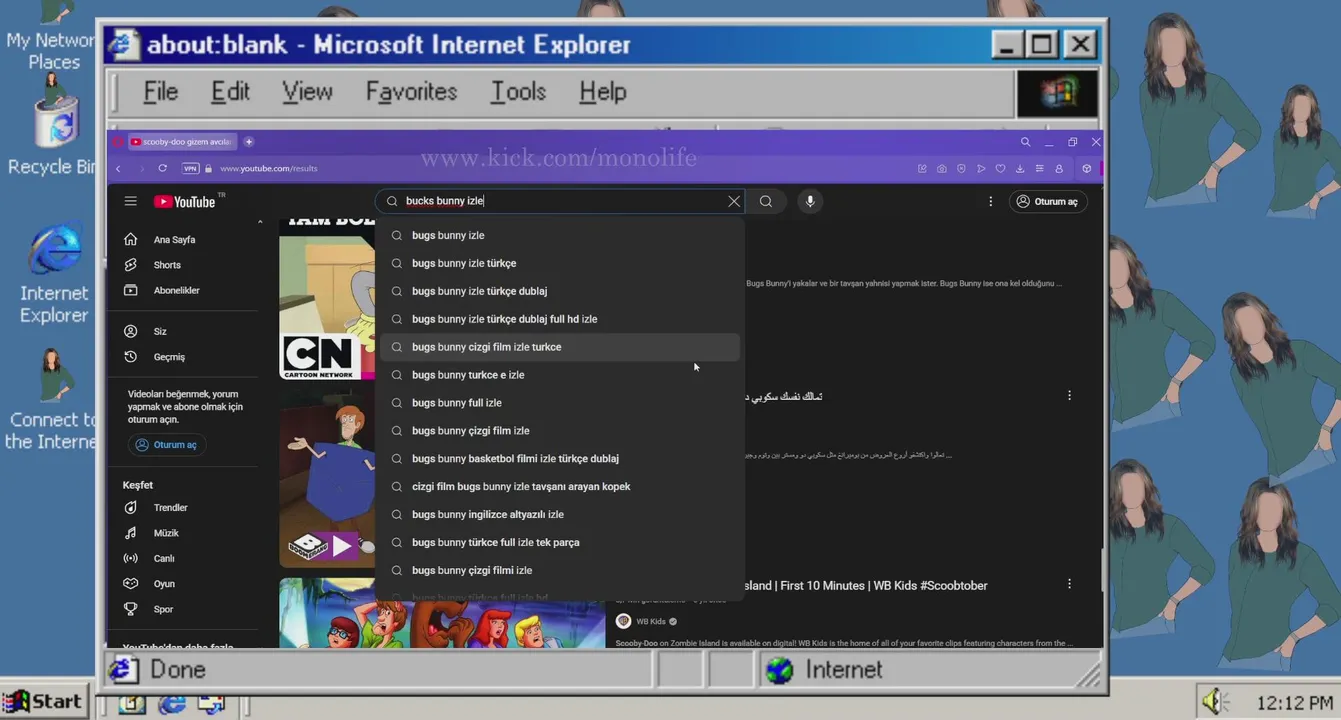Select suggestion "bugs bunny türkce full izle tek parça"
Image resolution: width=1341 pixels, height=720 pixels.
point(560,543)
